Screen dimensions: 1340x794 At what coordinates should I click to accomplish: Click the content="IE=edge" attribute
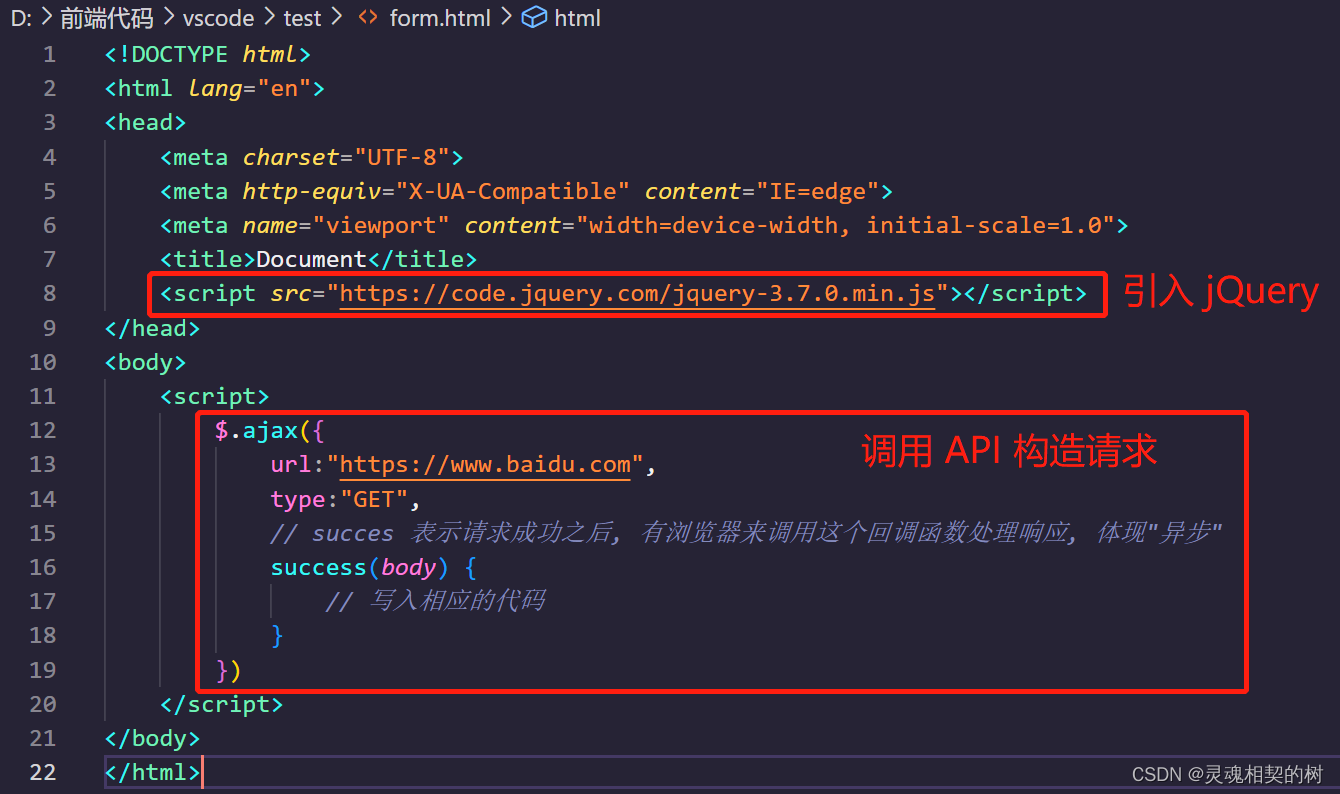[762, 191]
